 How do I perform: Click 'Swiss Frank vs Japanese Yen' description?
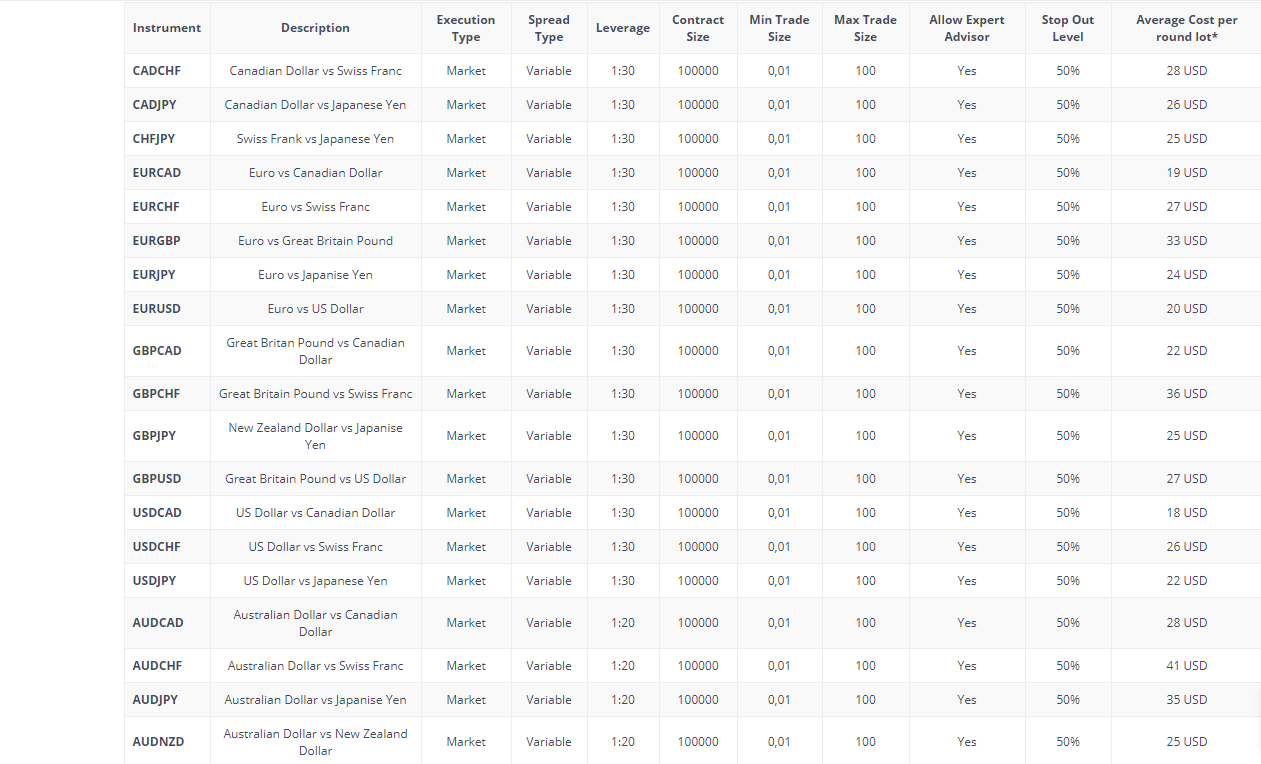pos(316,139)
